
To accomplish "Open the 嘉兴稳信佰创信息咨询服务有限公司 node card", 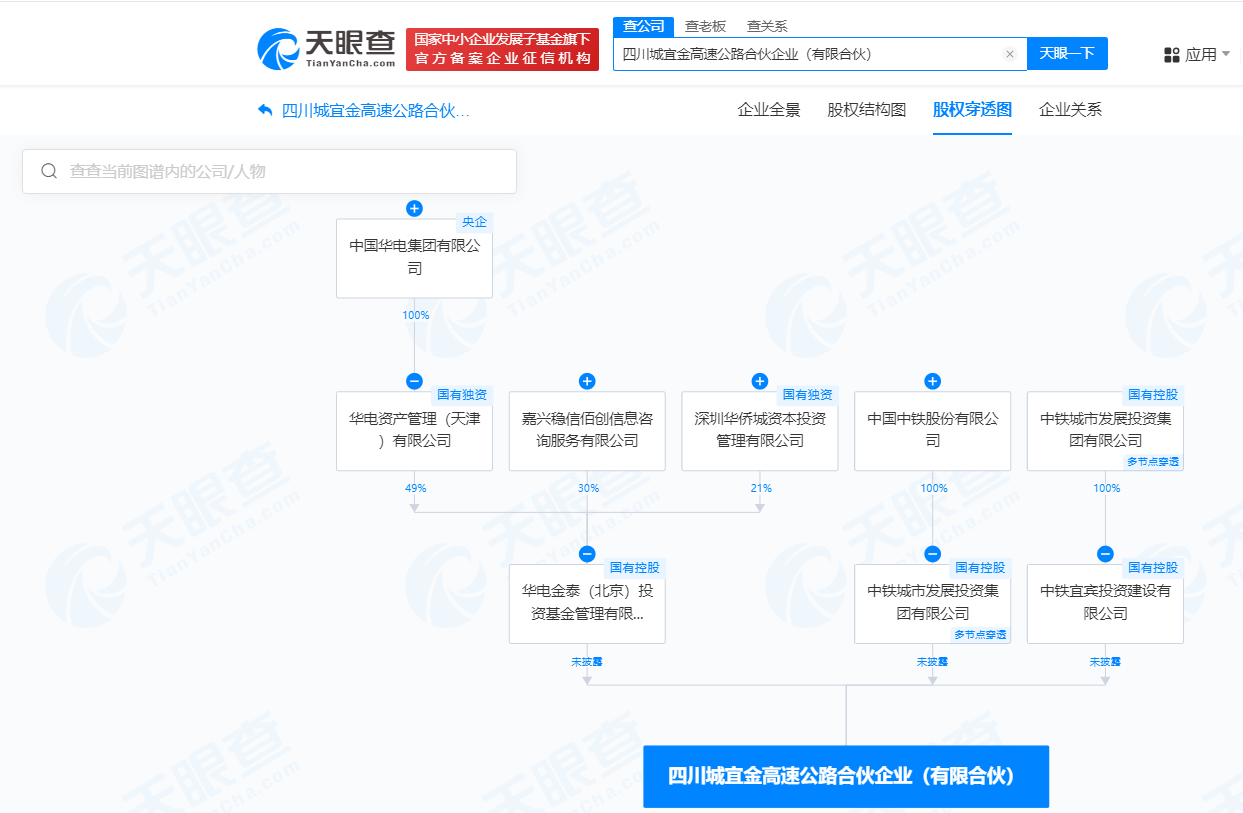I will point(587,431).
